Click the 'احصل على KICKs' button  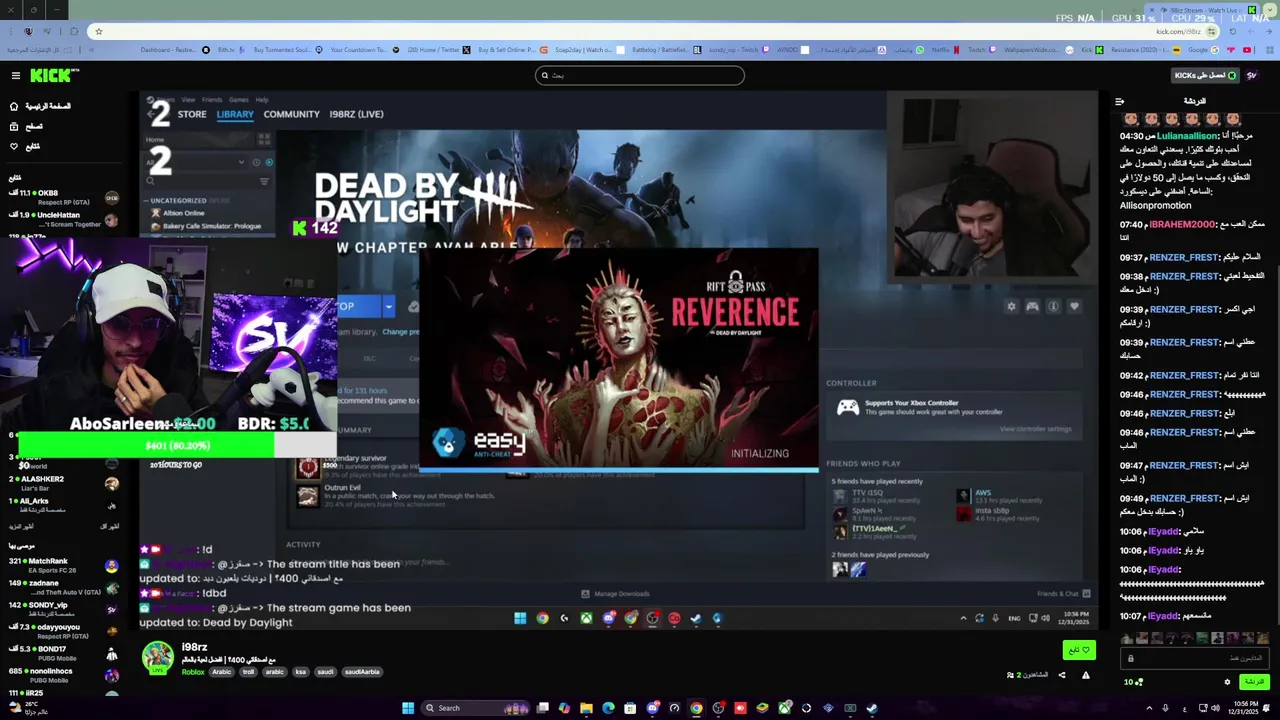tap(1205, 75)
